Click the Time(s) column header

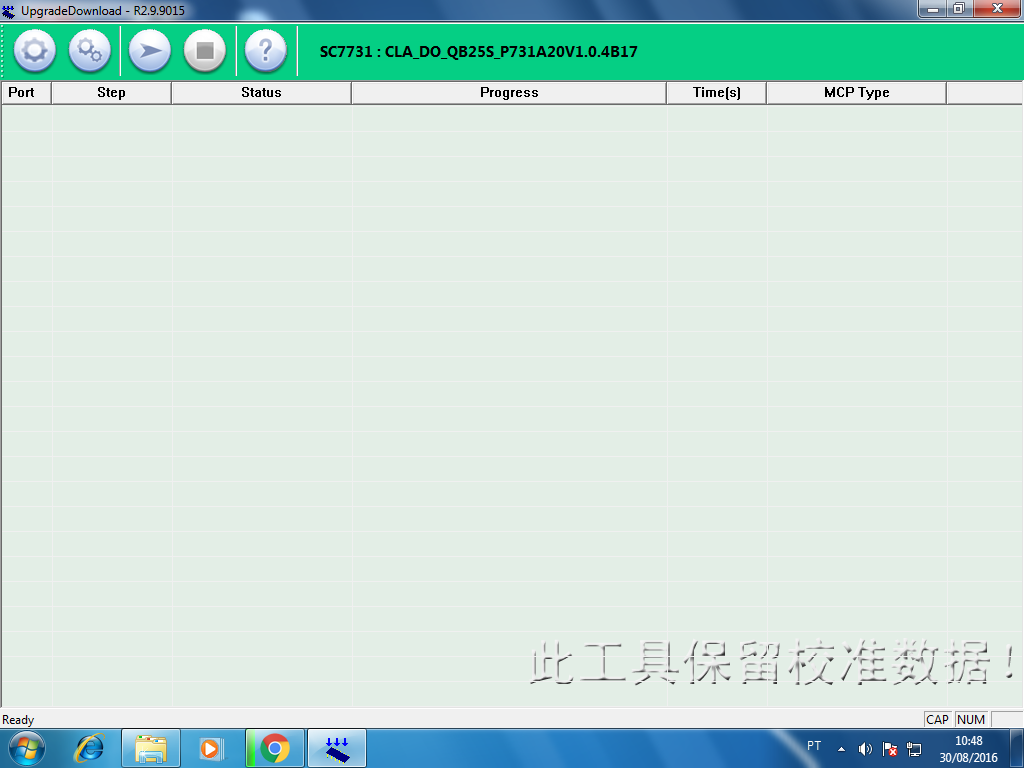(717, 92)
